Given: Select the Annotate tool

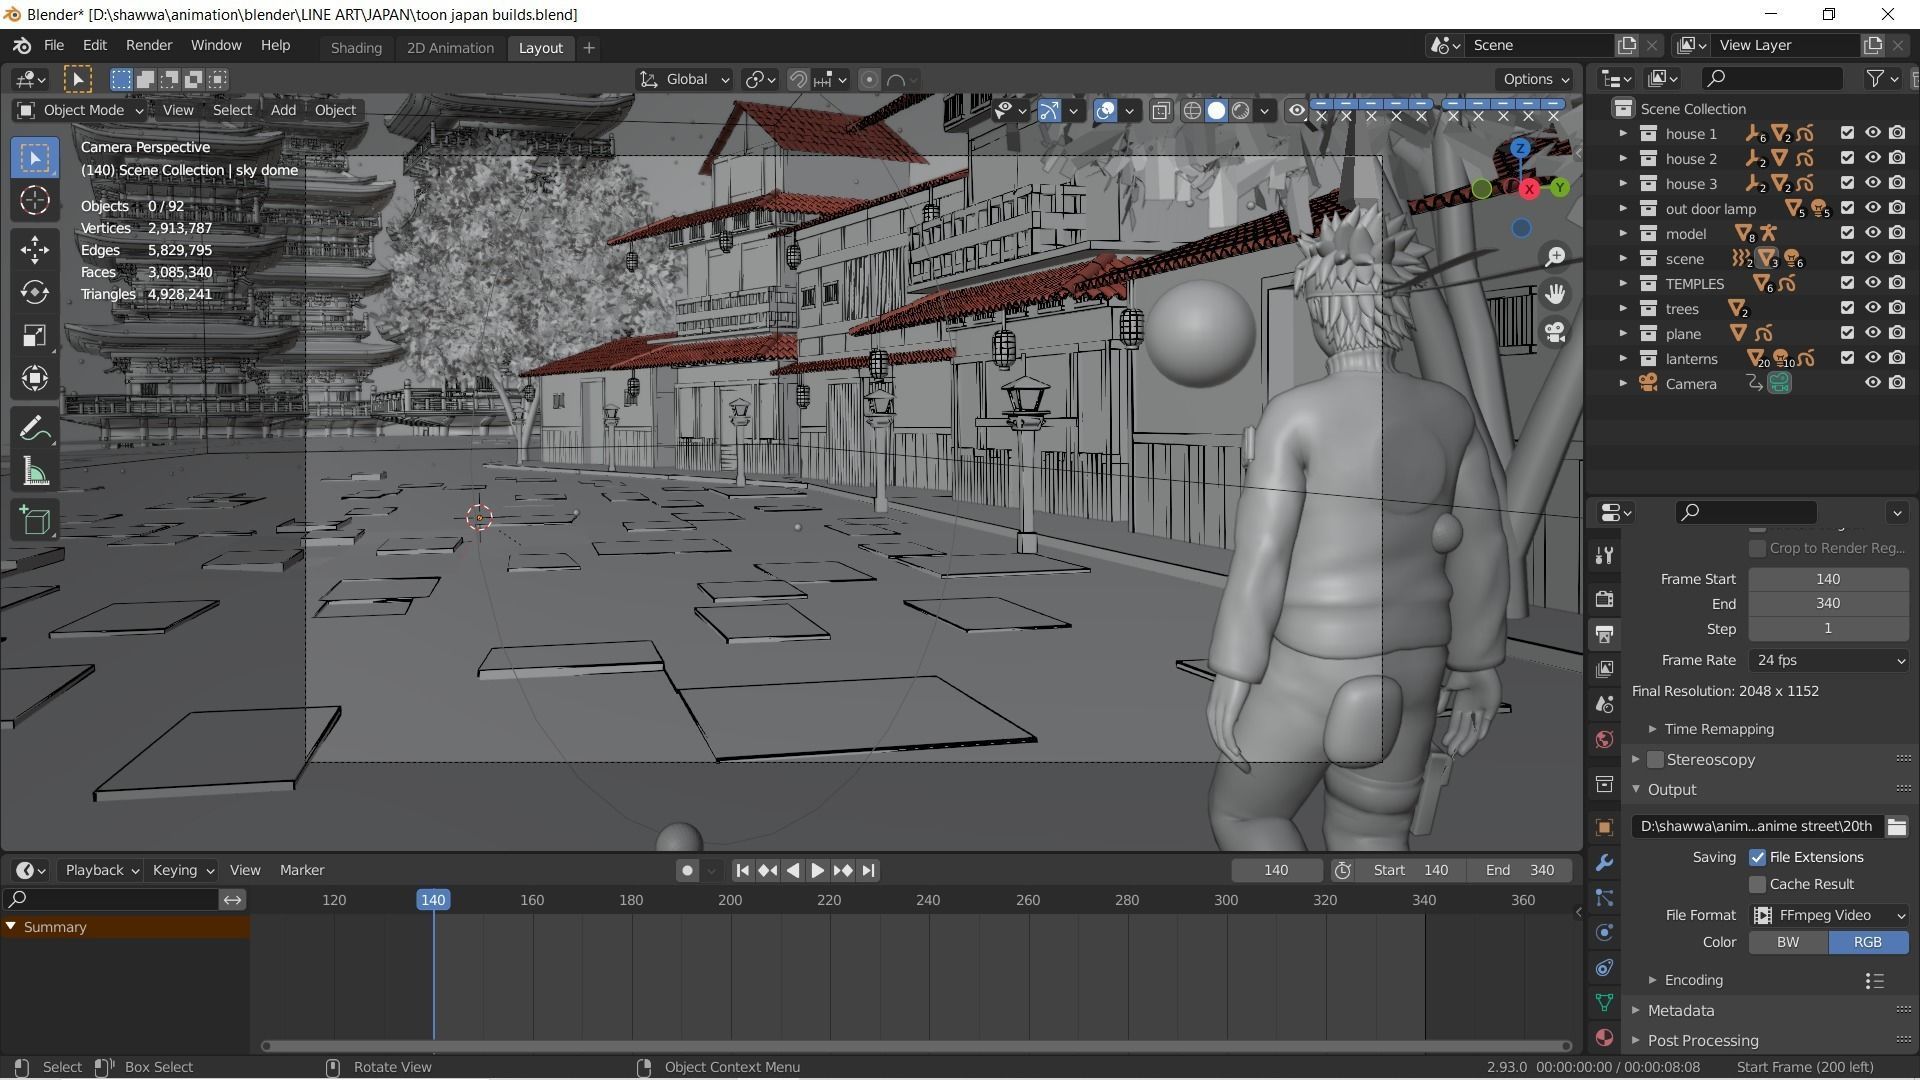Looking at the screenshot, I should point(35,429).
